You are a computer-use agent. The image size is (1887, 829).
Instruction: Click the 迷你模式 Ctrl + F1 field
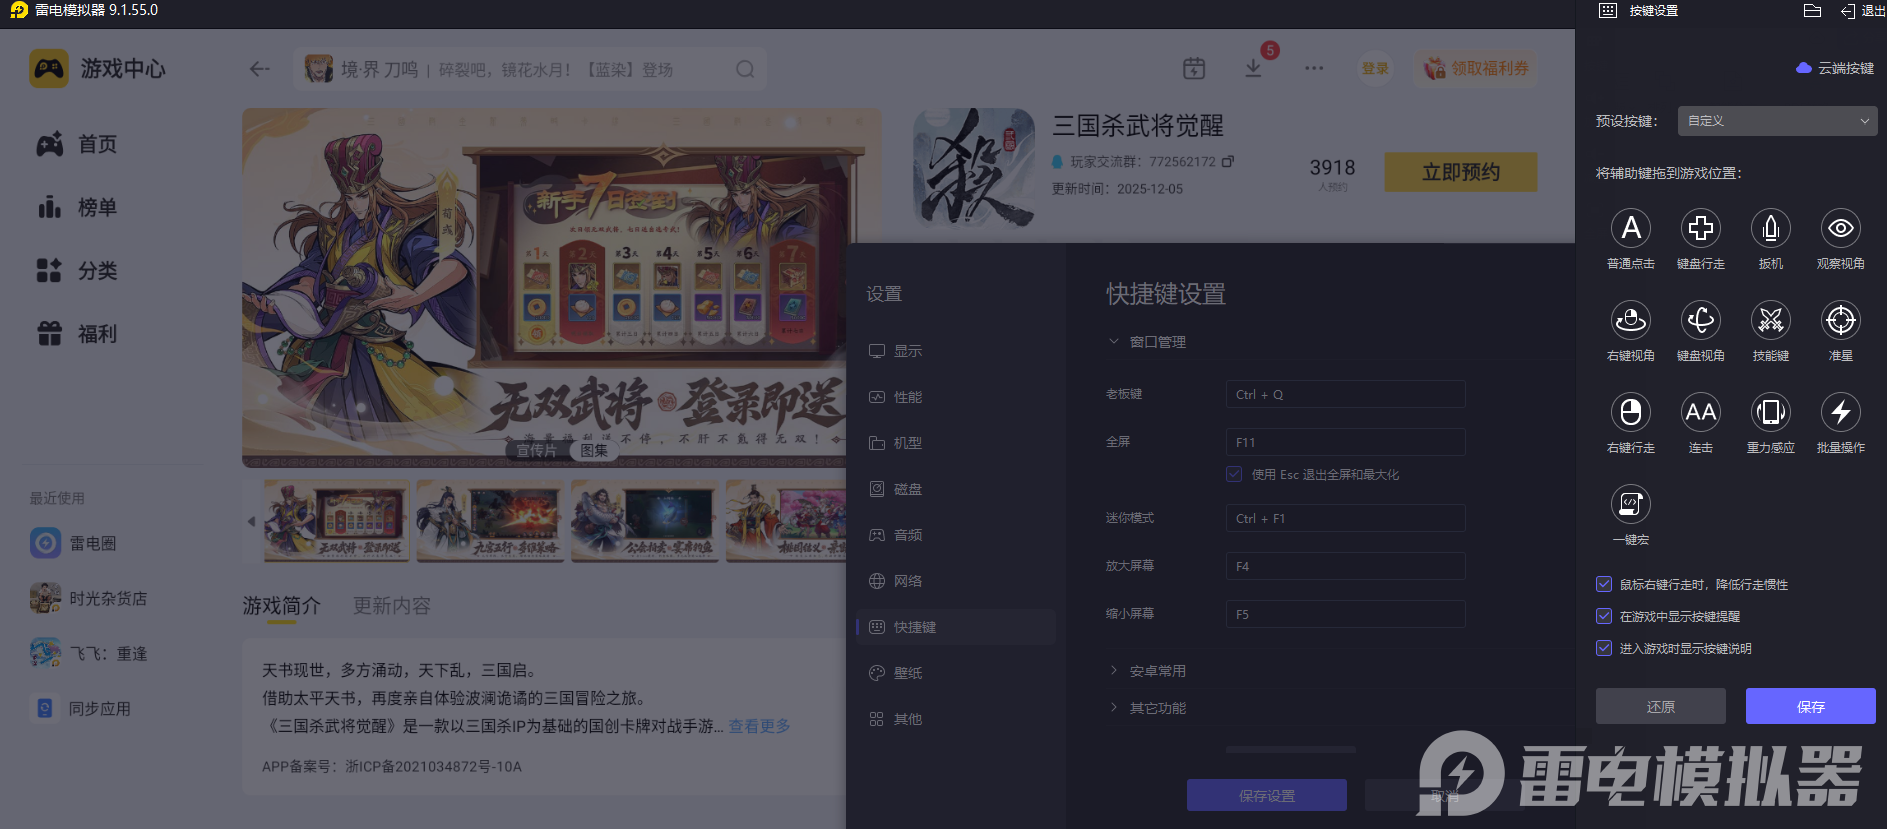(1346, 518)
